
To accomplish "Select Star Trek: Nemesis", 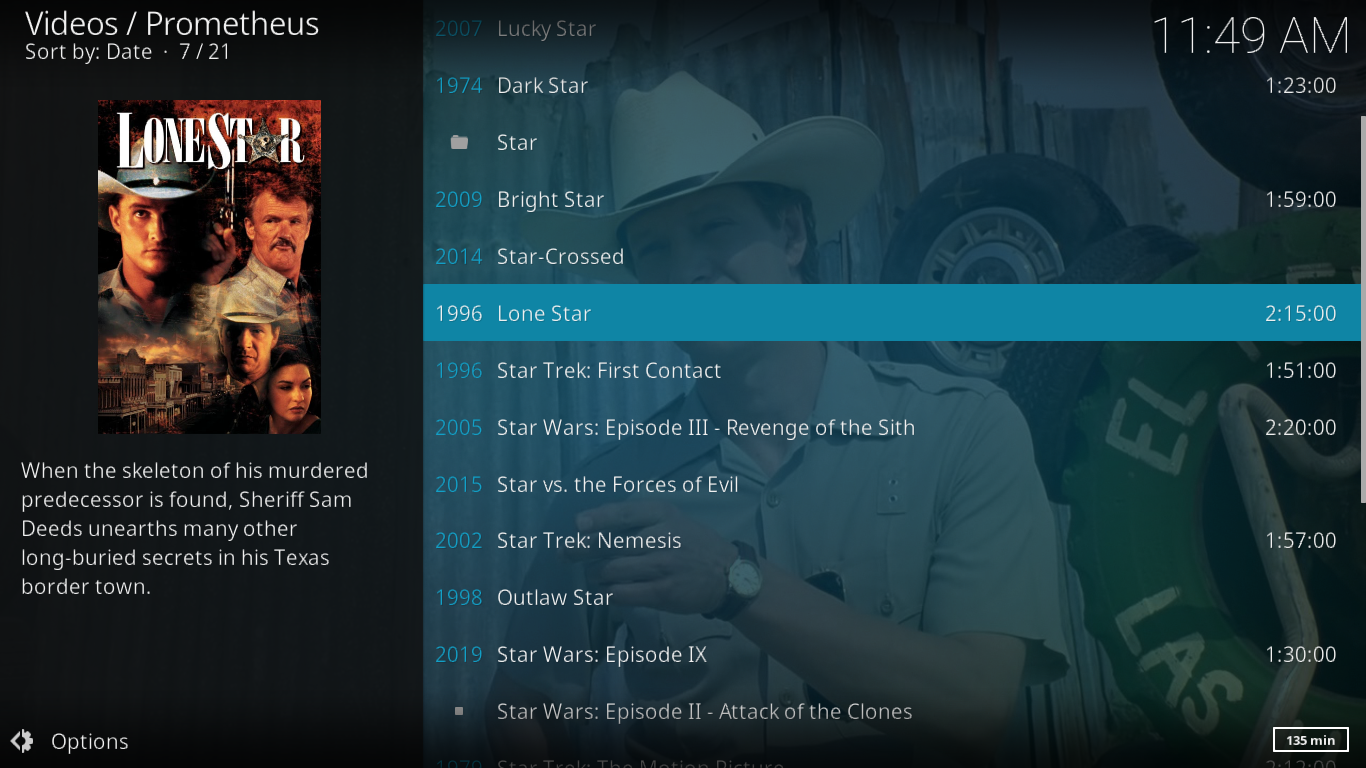I will [x=892, y=540].
